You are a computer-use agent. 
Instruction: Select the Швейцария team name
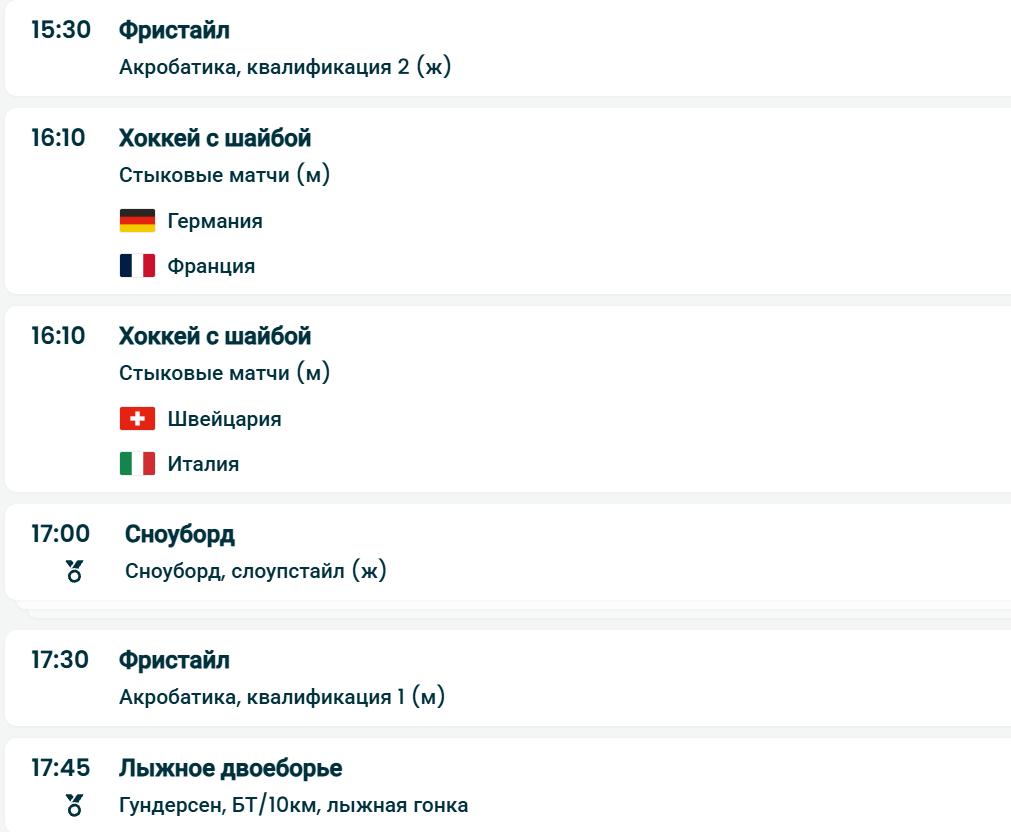point(224,419)
